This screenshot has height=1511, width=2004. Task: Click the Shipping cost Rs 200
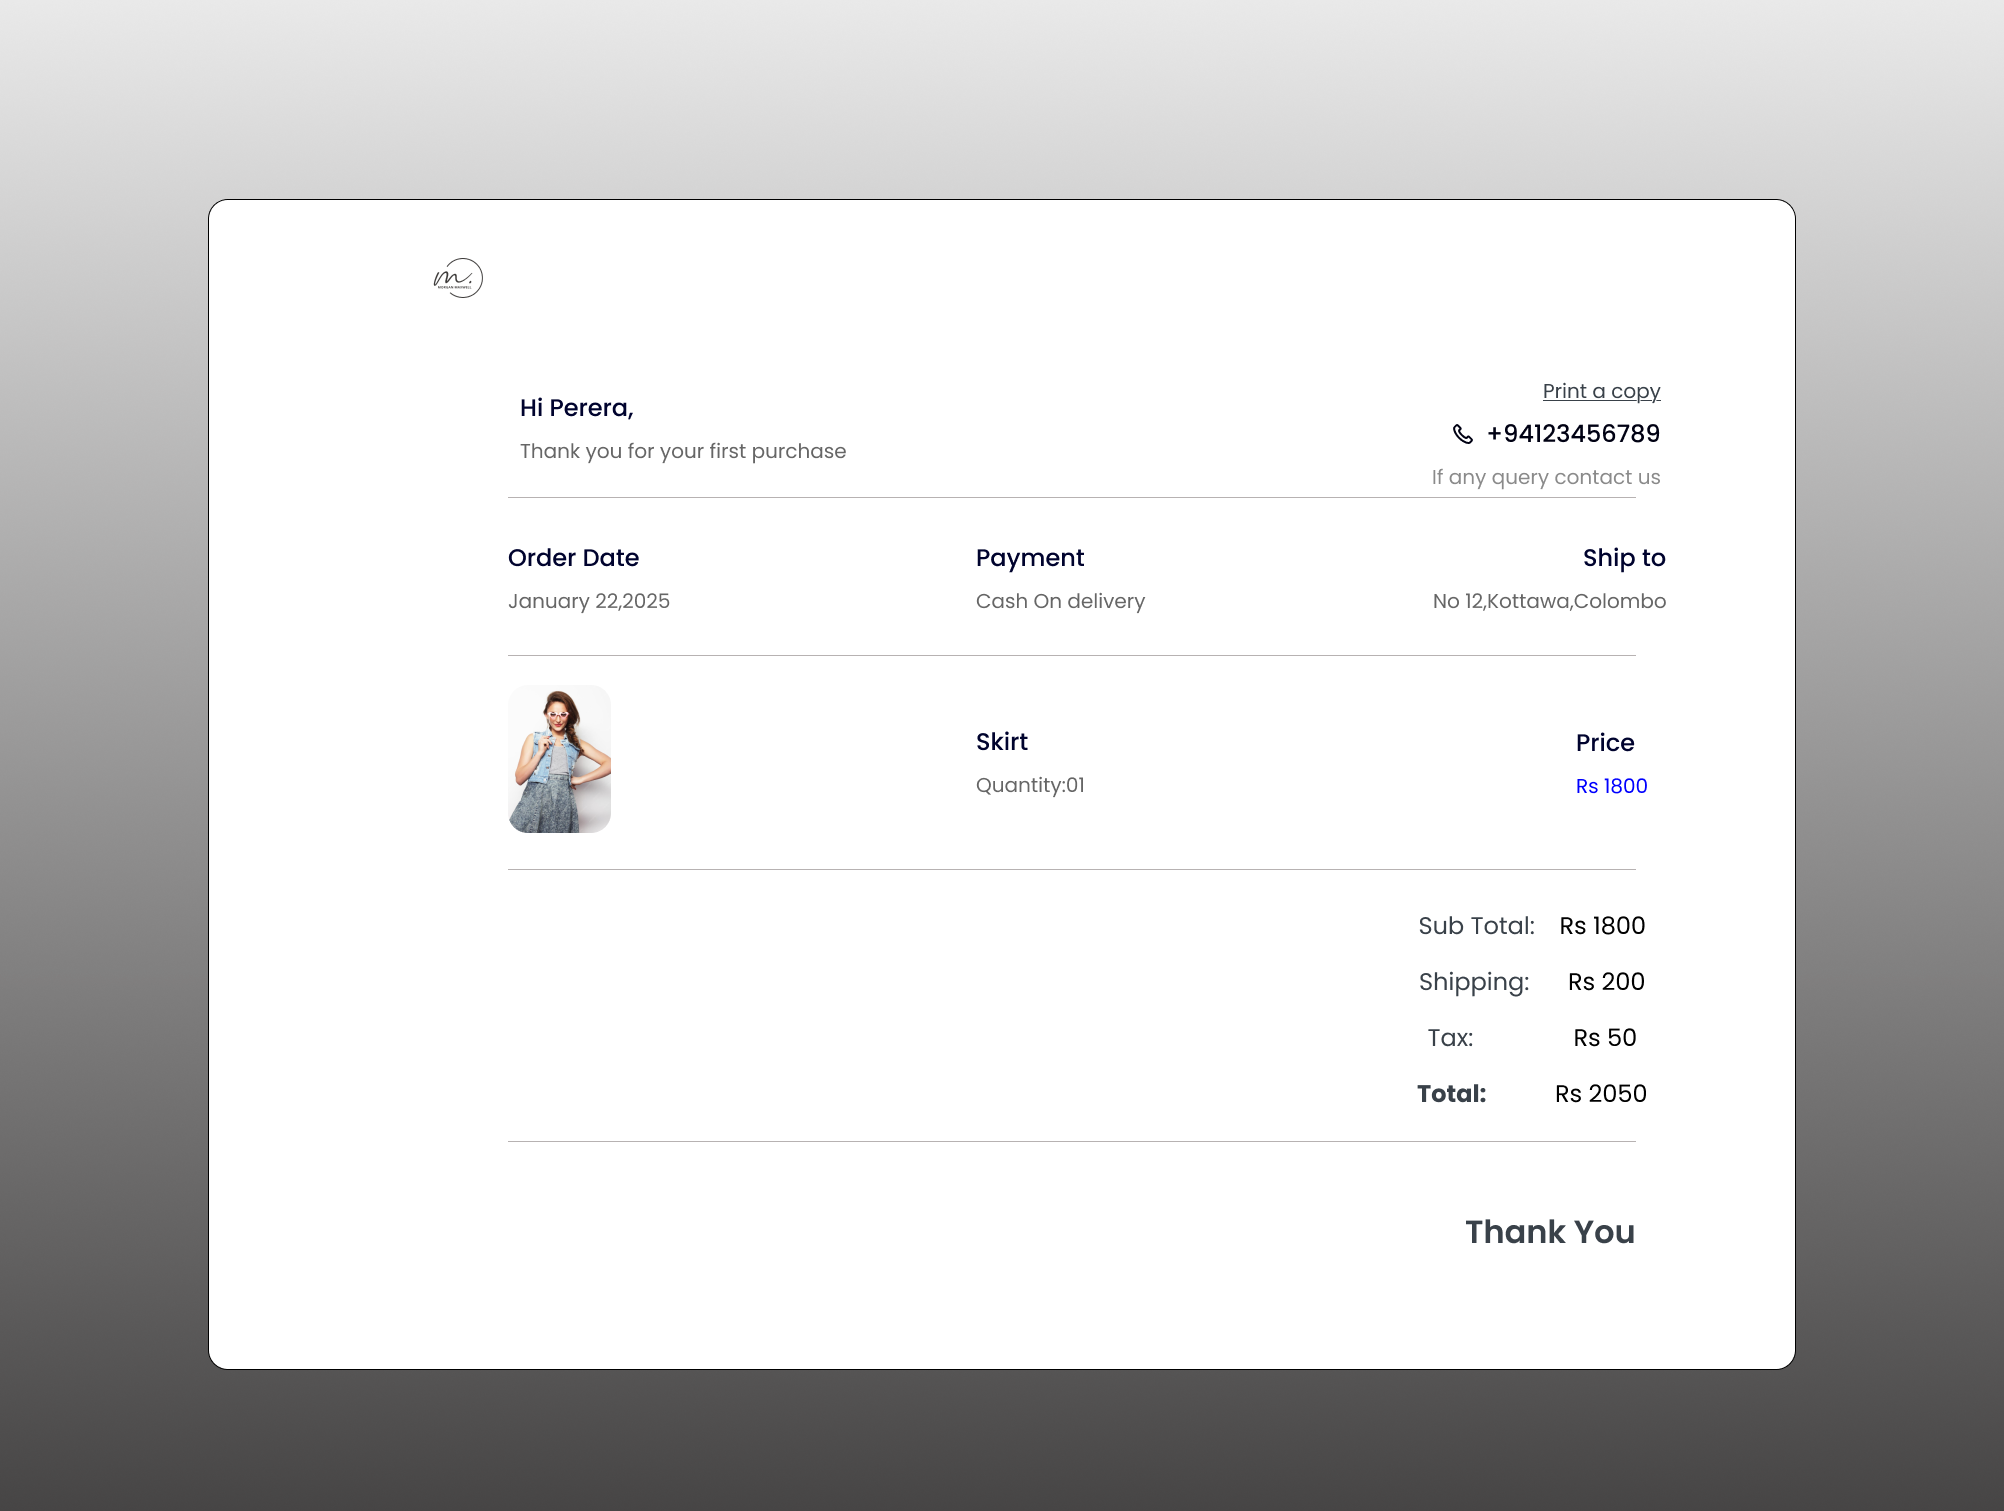pos(1605,981)
